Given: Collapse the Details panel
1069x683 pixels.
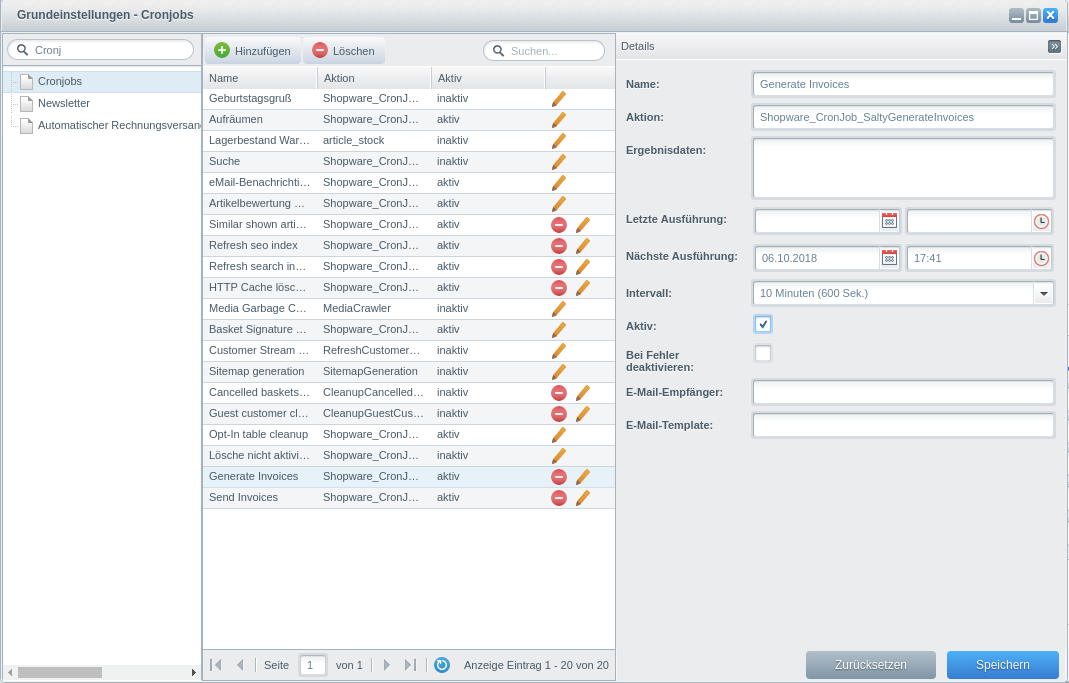Looking at the screenshot, I should pos(1054,46).
